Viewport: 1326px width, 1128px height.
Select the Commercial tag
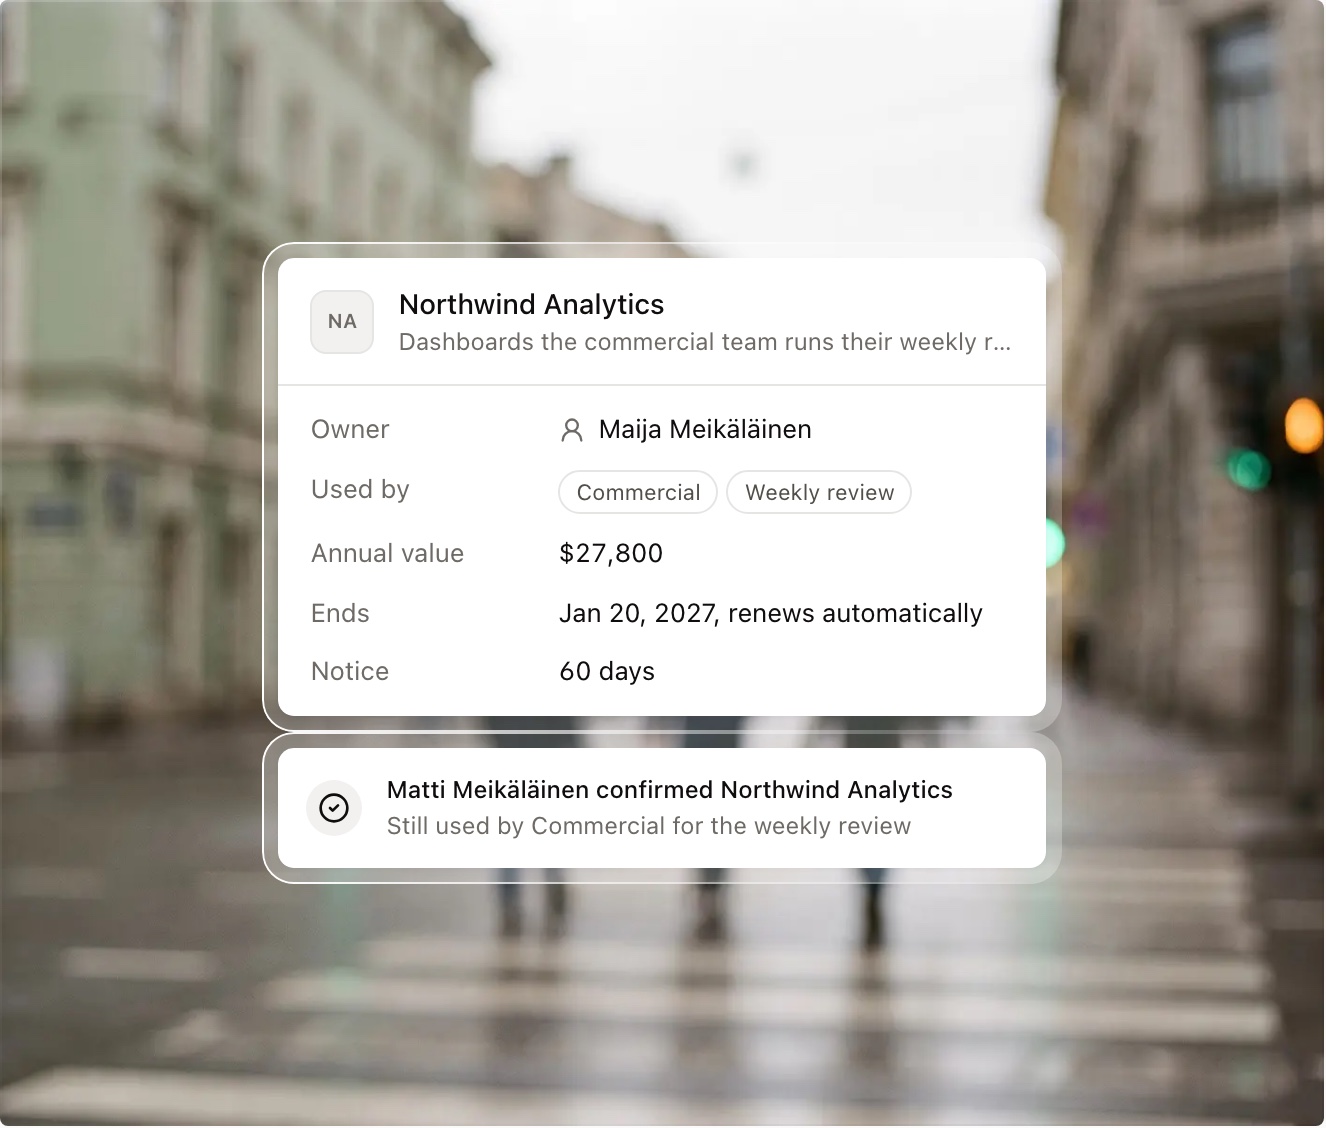pyautogui.click(x=638, y=493)
